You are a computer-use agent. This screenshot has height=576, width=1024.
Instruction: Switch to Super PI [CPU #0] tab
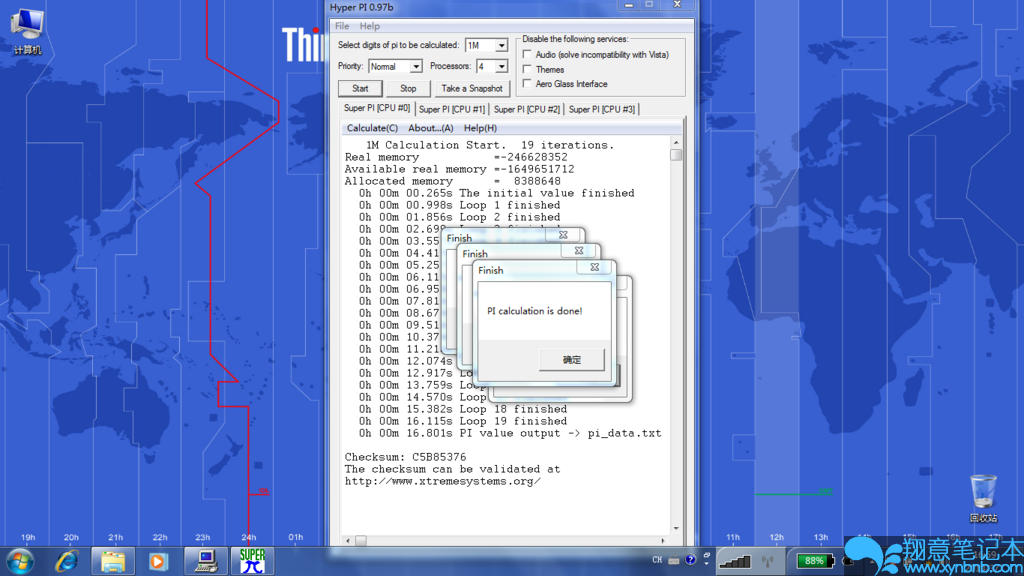click(377, 108)
